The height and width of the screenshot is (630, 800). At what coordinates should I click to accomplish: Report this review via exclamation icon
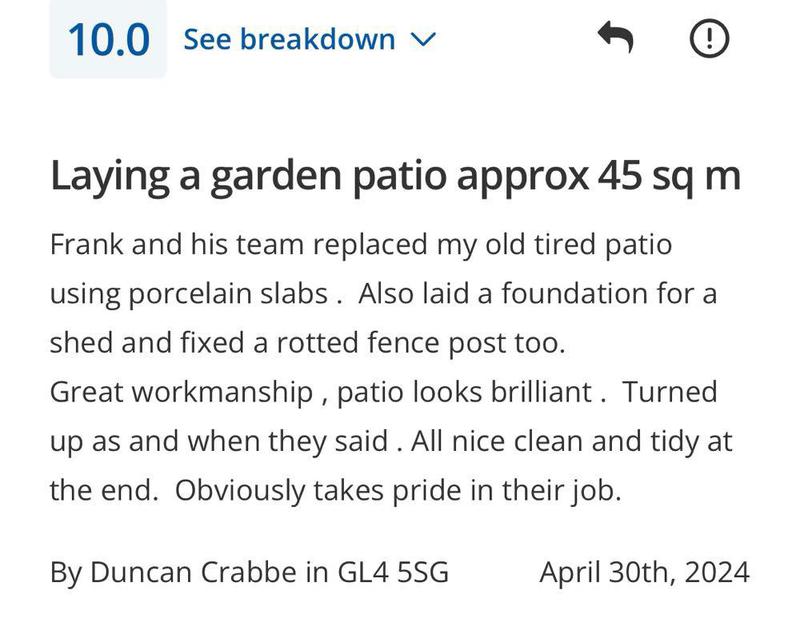(709, 39)
